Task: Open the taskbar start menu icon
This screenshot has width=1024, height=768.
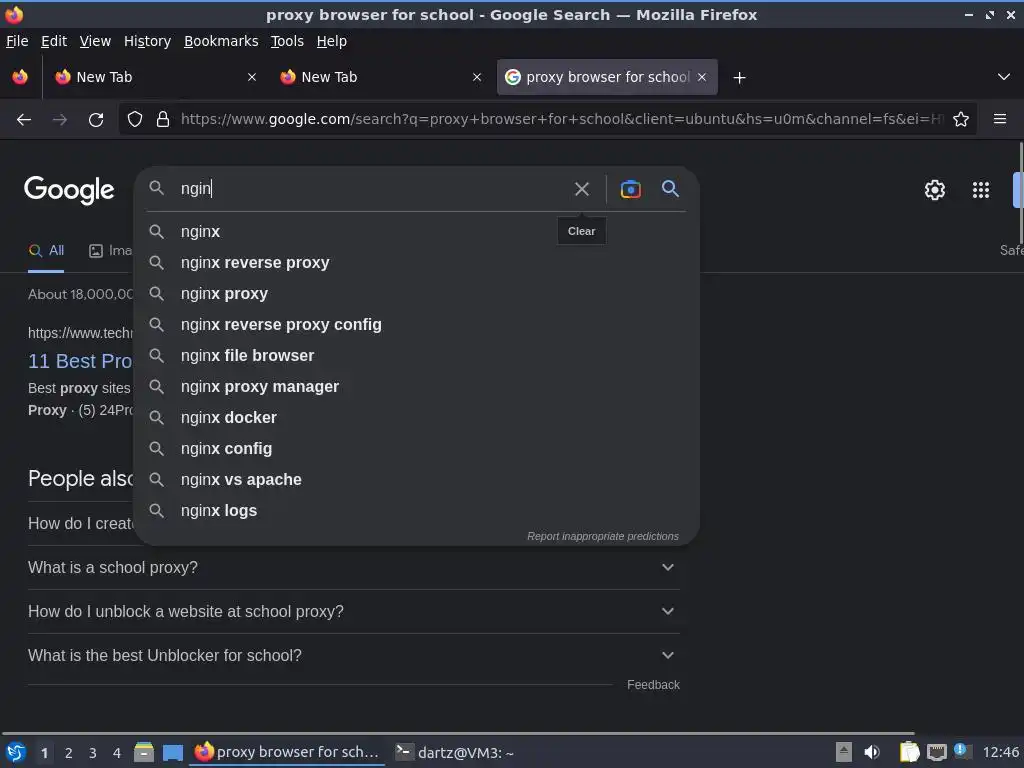Action: click(x=16, y=752)
